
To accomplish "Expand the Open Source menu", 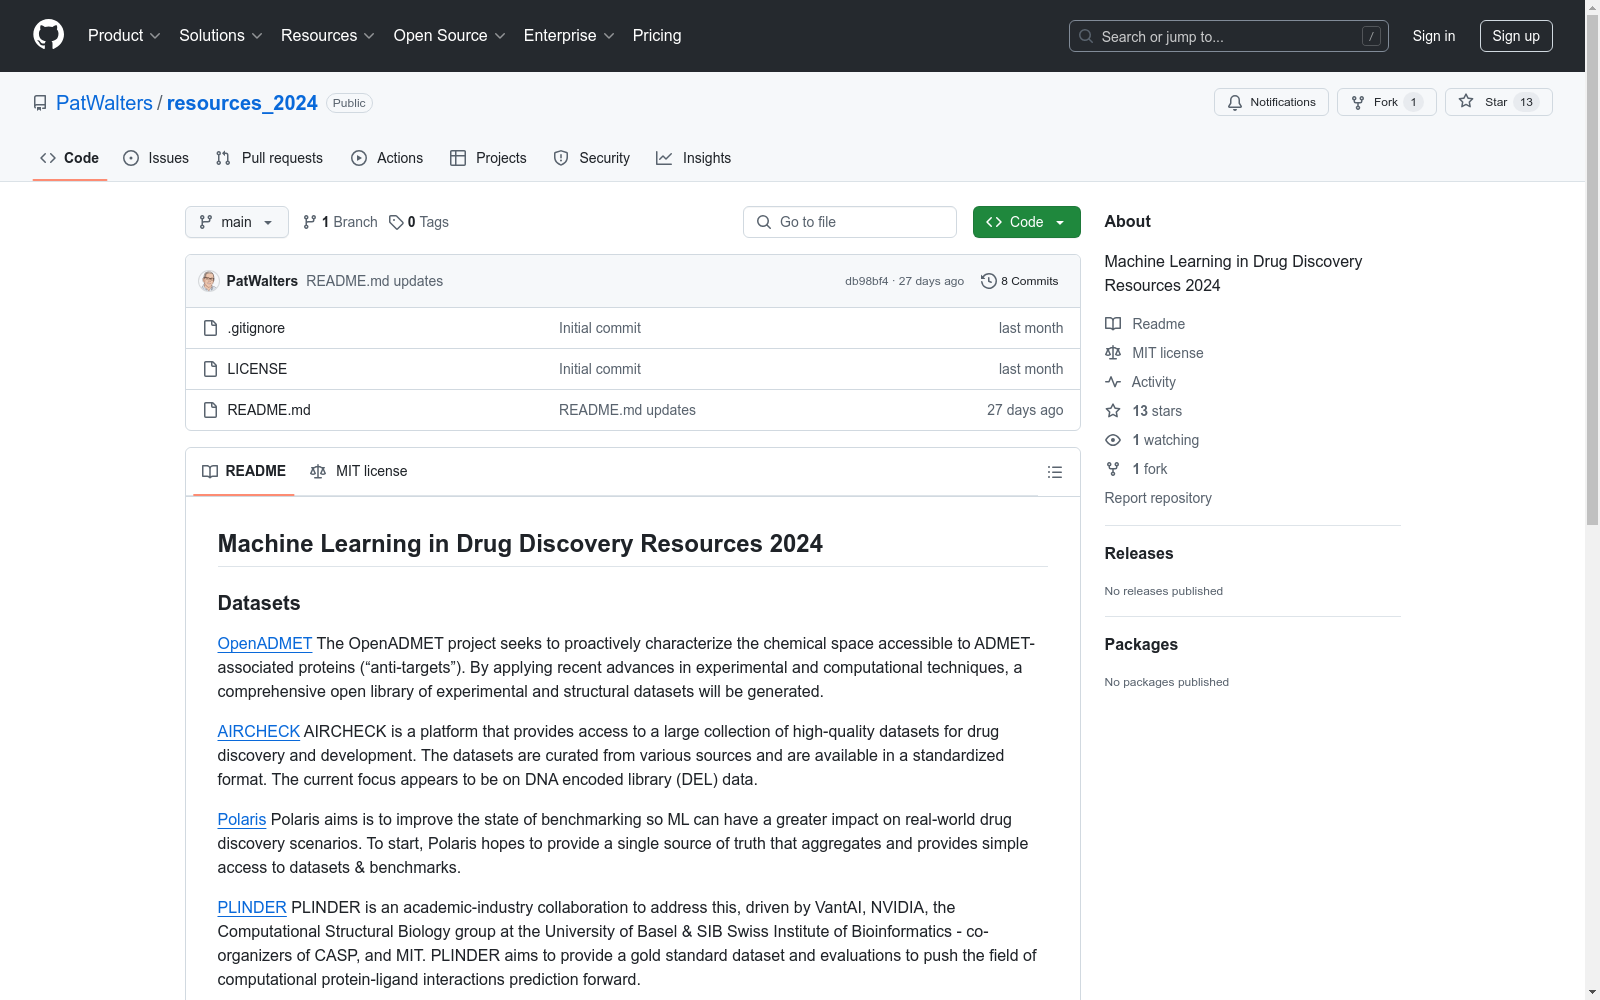I will (x=450, y=36).
